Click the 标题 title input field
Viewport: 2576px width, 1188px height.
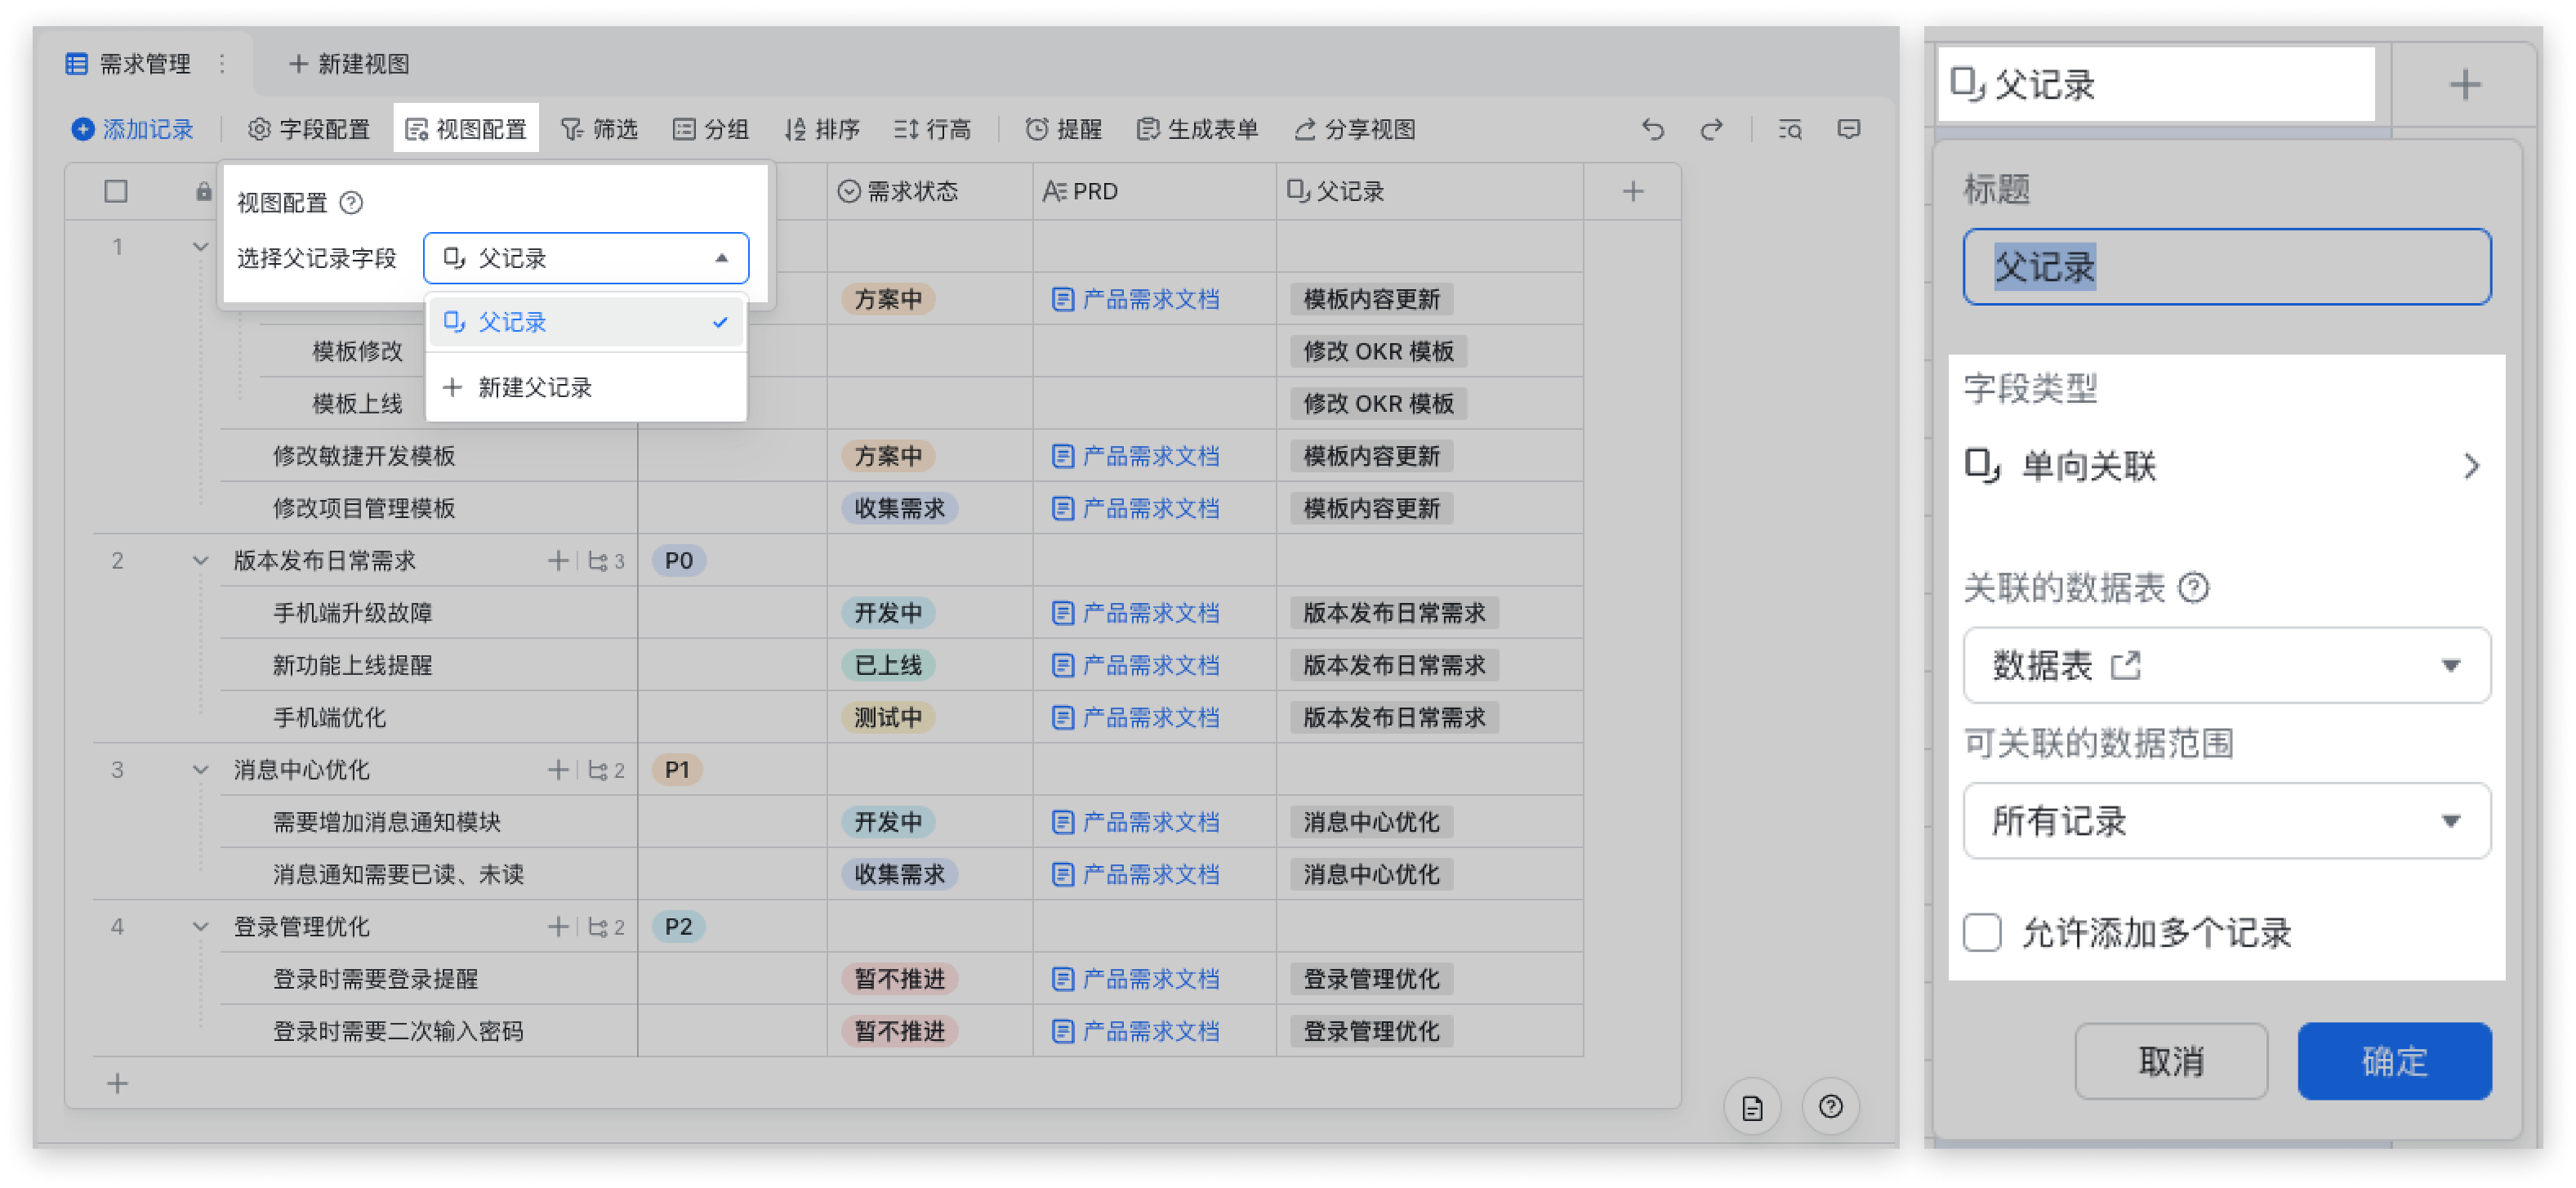point(2226,267)
